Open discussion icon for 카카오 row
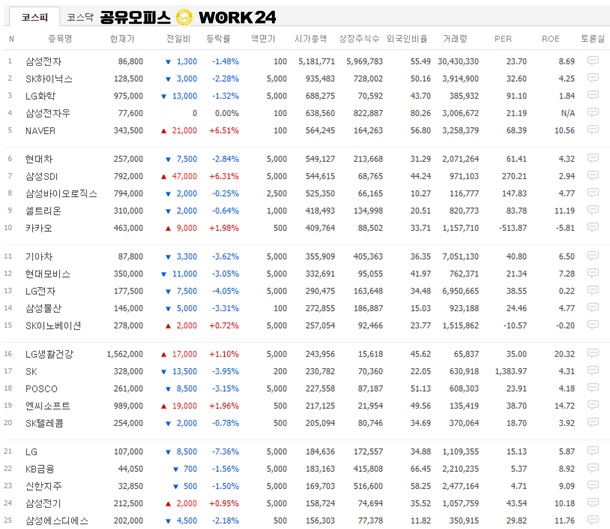610x529 pixels. coord(592,228)
